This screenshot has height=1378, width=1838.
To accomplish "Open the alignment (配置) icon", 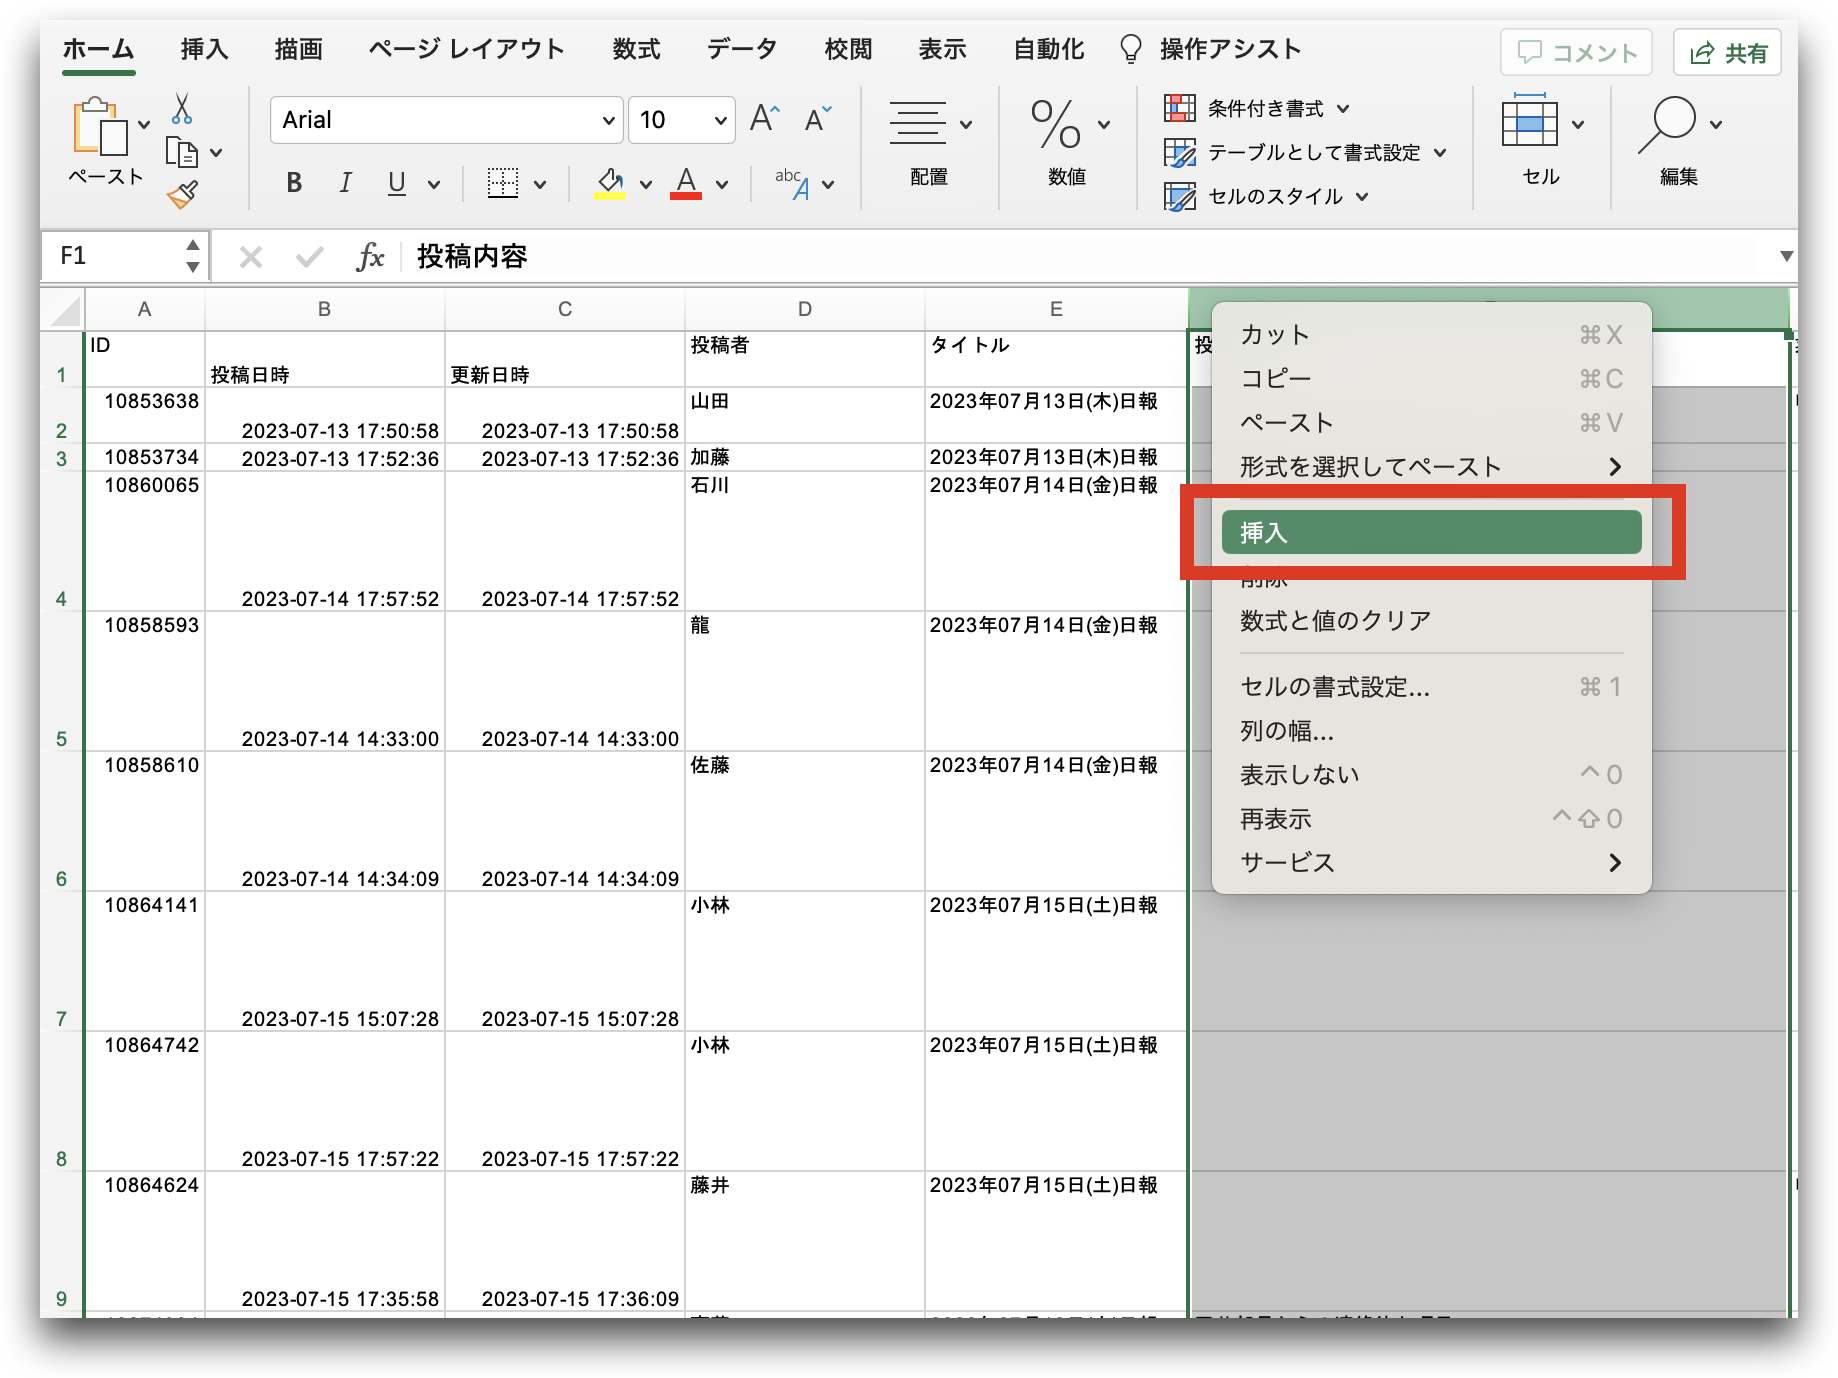I will click(917, 124).
